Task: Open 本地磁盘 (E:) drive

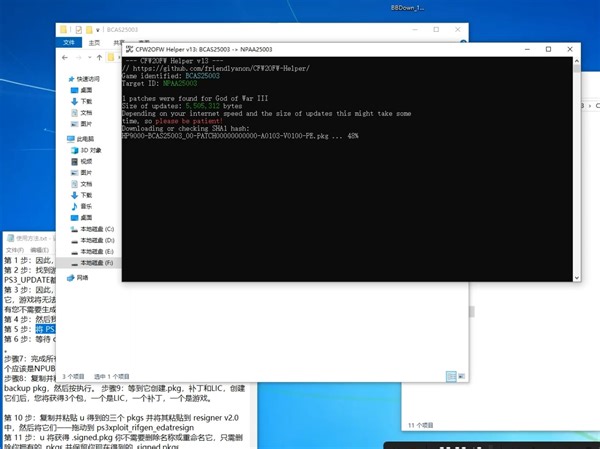Action: tap(92, 251)
